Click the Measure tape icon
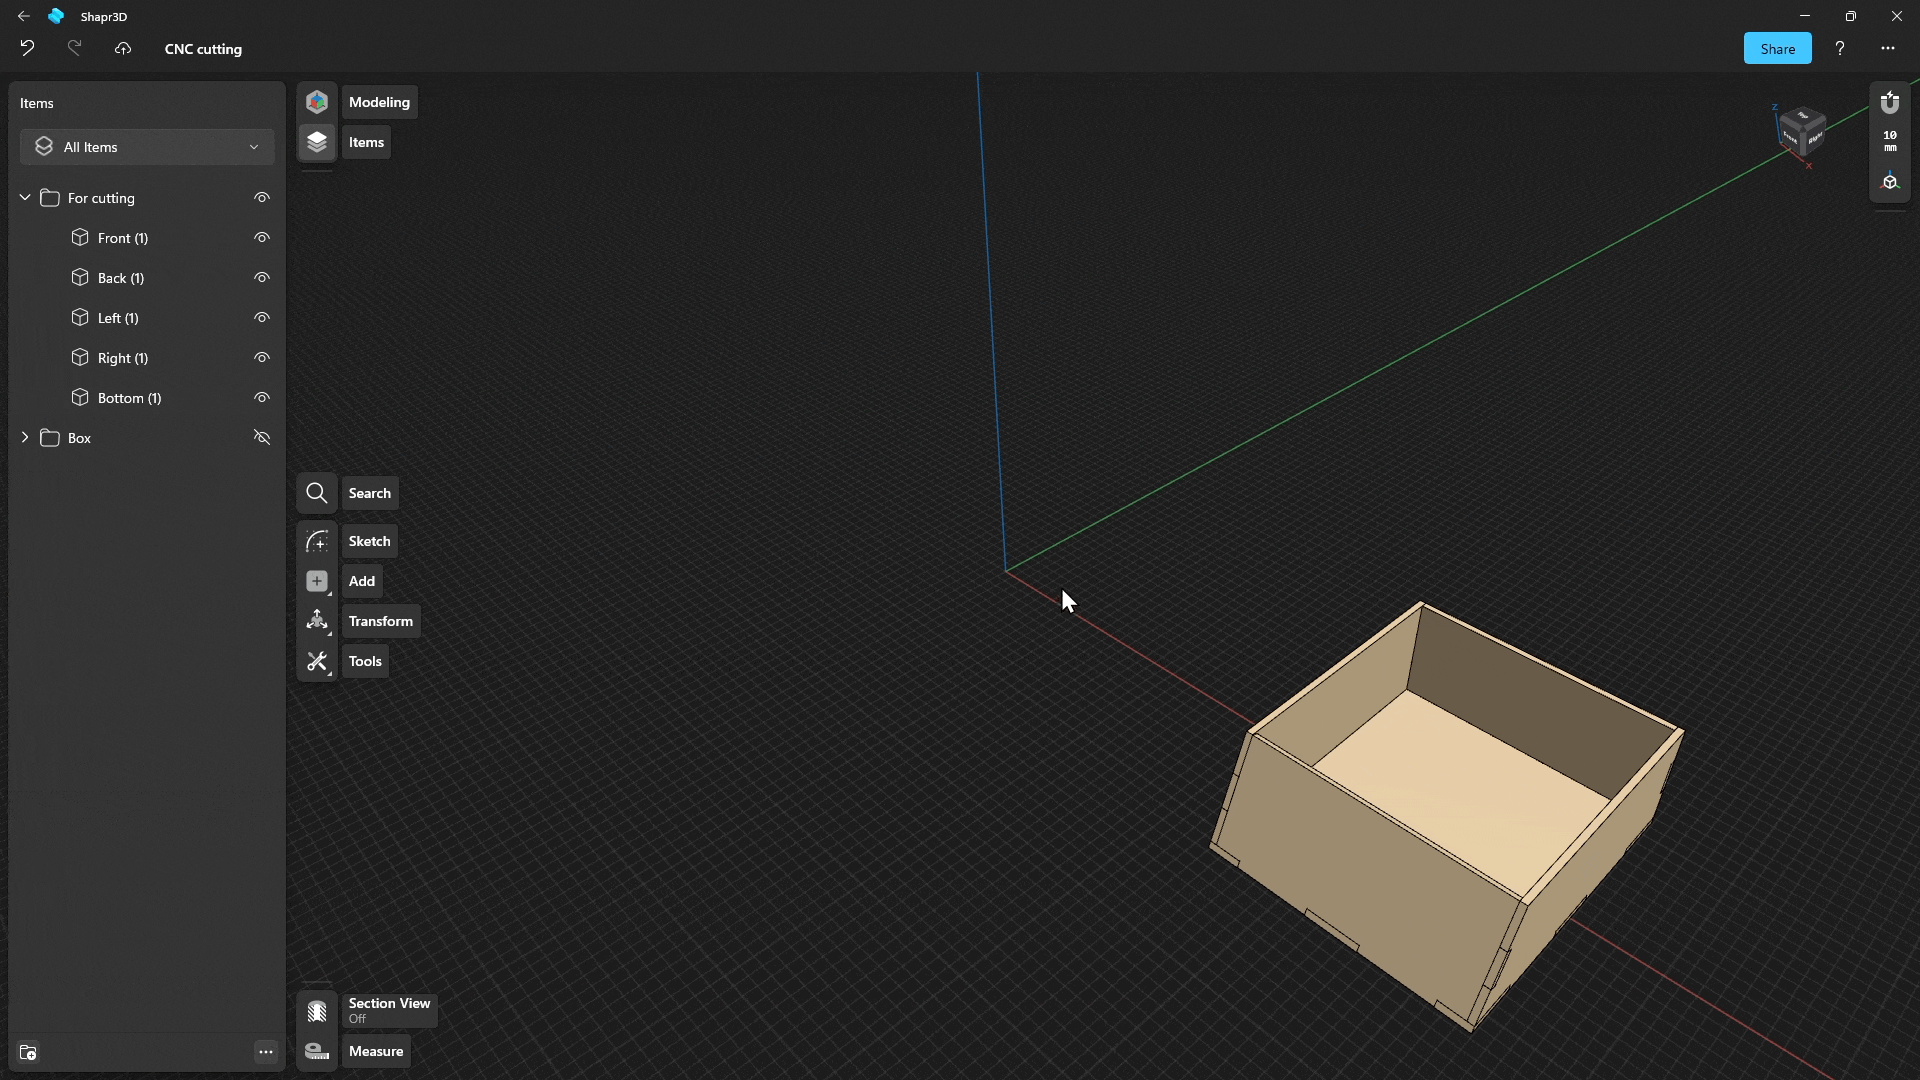This screenshot has width=1920, height=1080. (317, 1051)
